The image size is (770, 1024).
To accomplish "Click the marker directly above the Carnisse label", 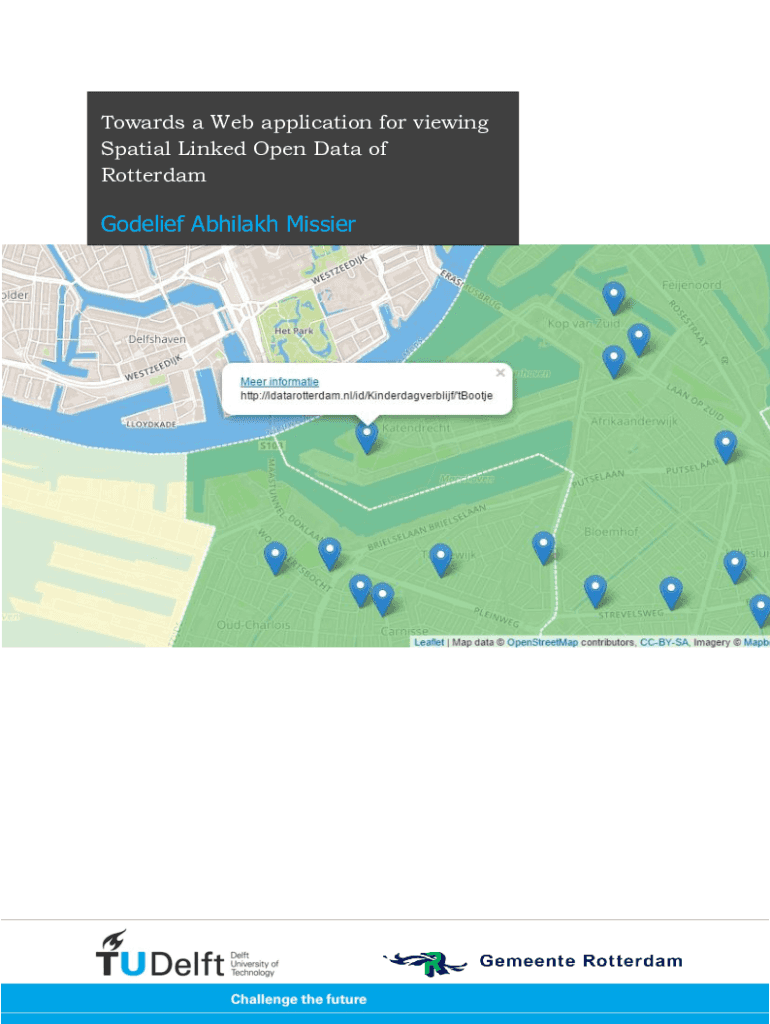I will tap(382, 598).
